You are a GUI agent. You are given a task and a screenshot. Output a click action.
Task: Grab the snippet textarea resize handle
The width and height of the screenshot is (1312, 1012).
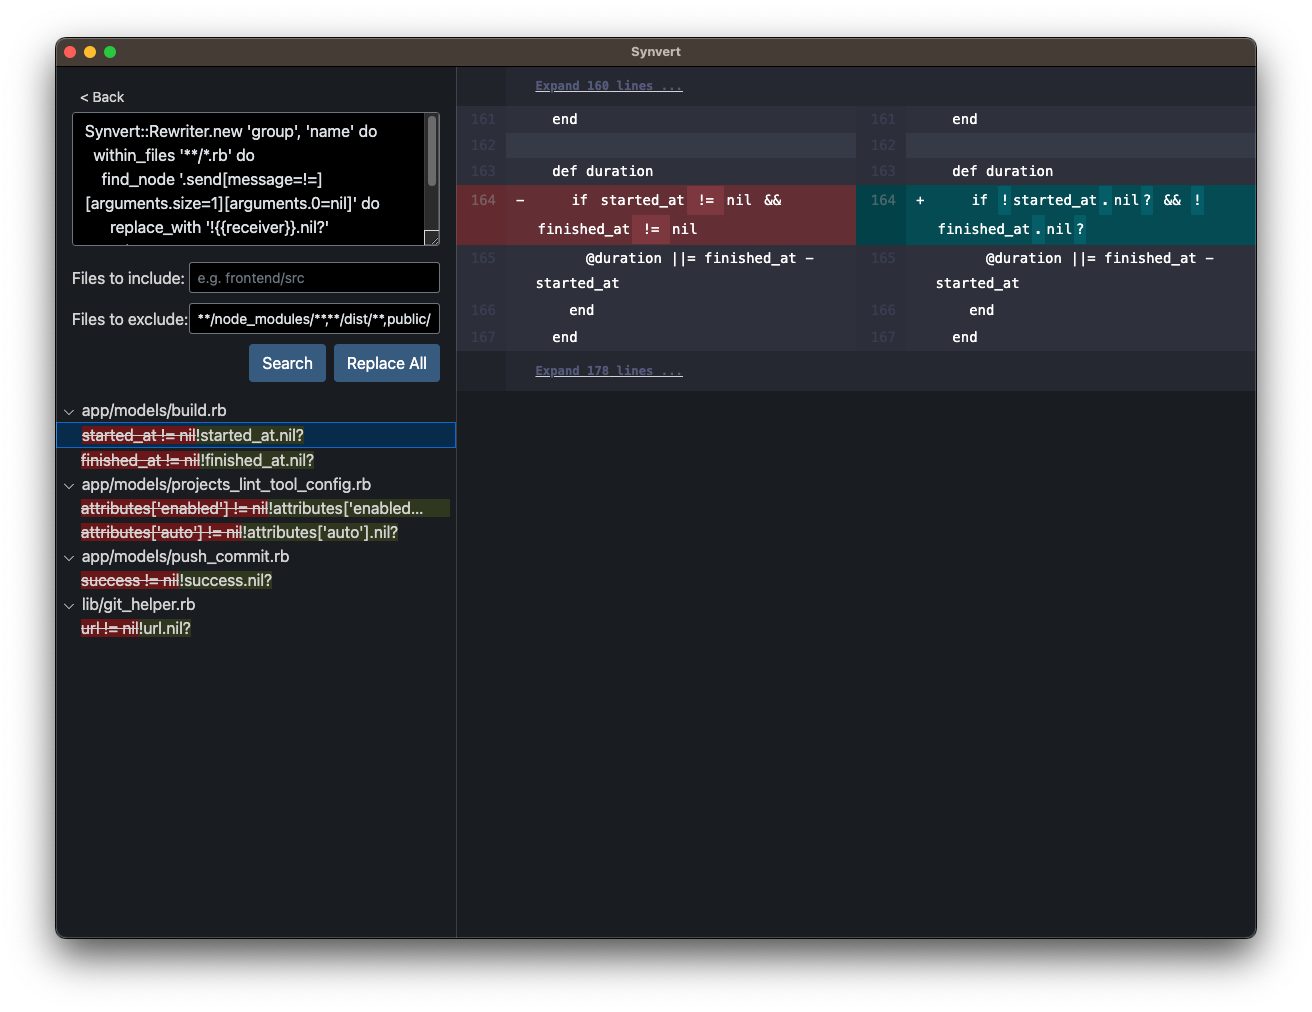[x=432, y=238]
